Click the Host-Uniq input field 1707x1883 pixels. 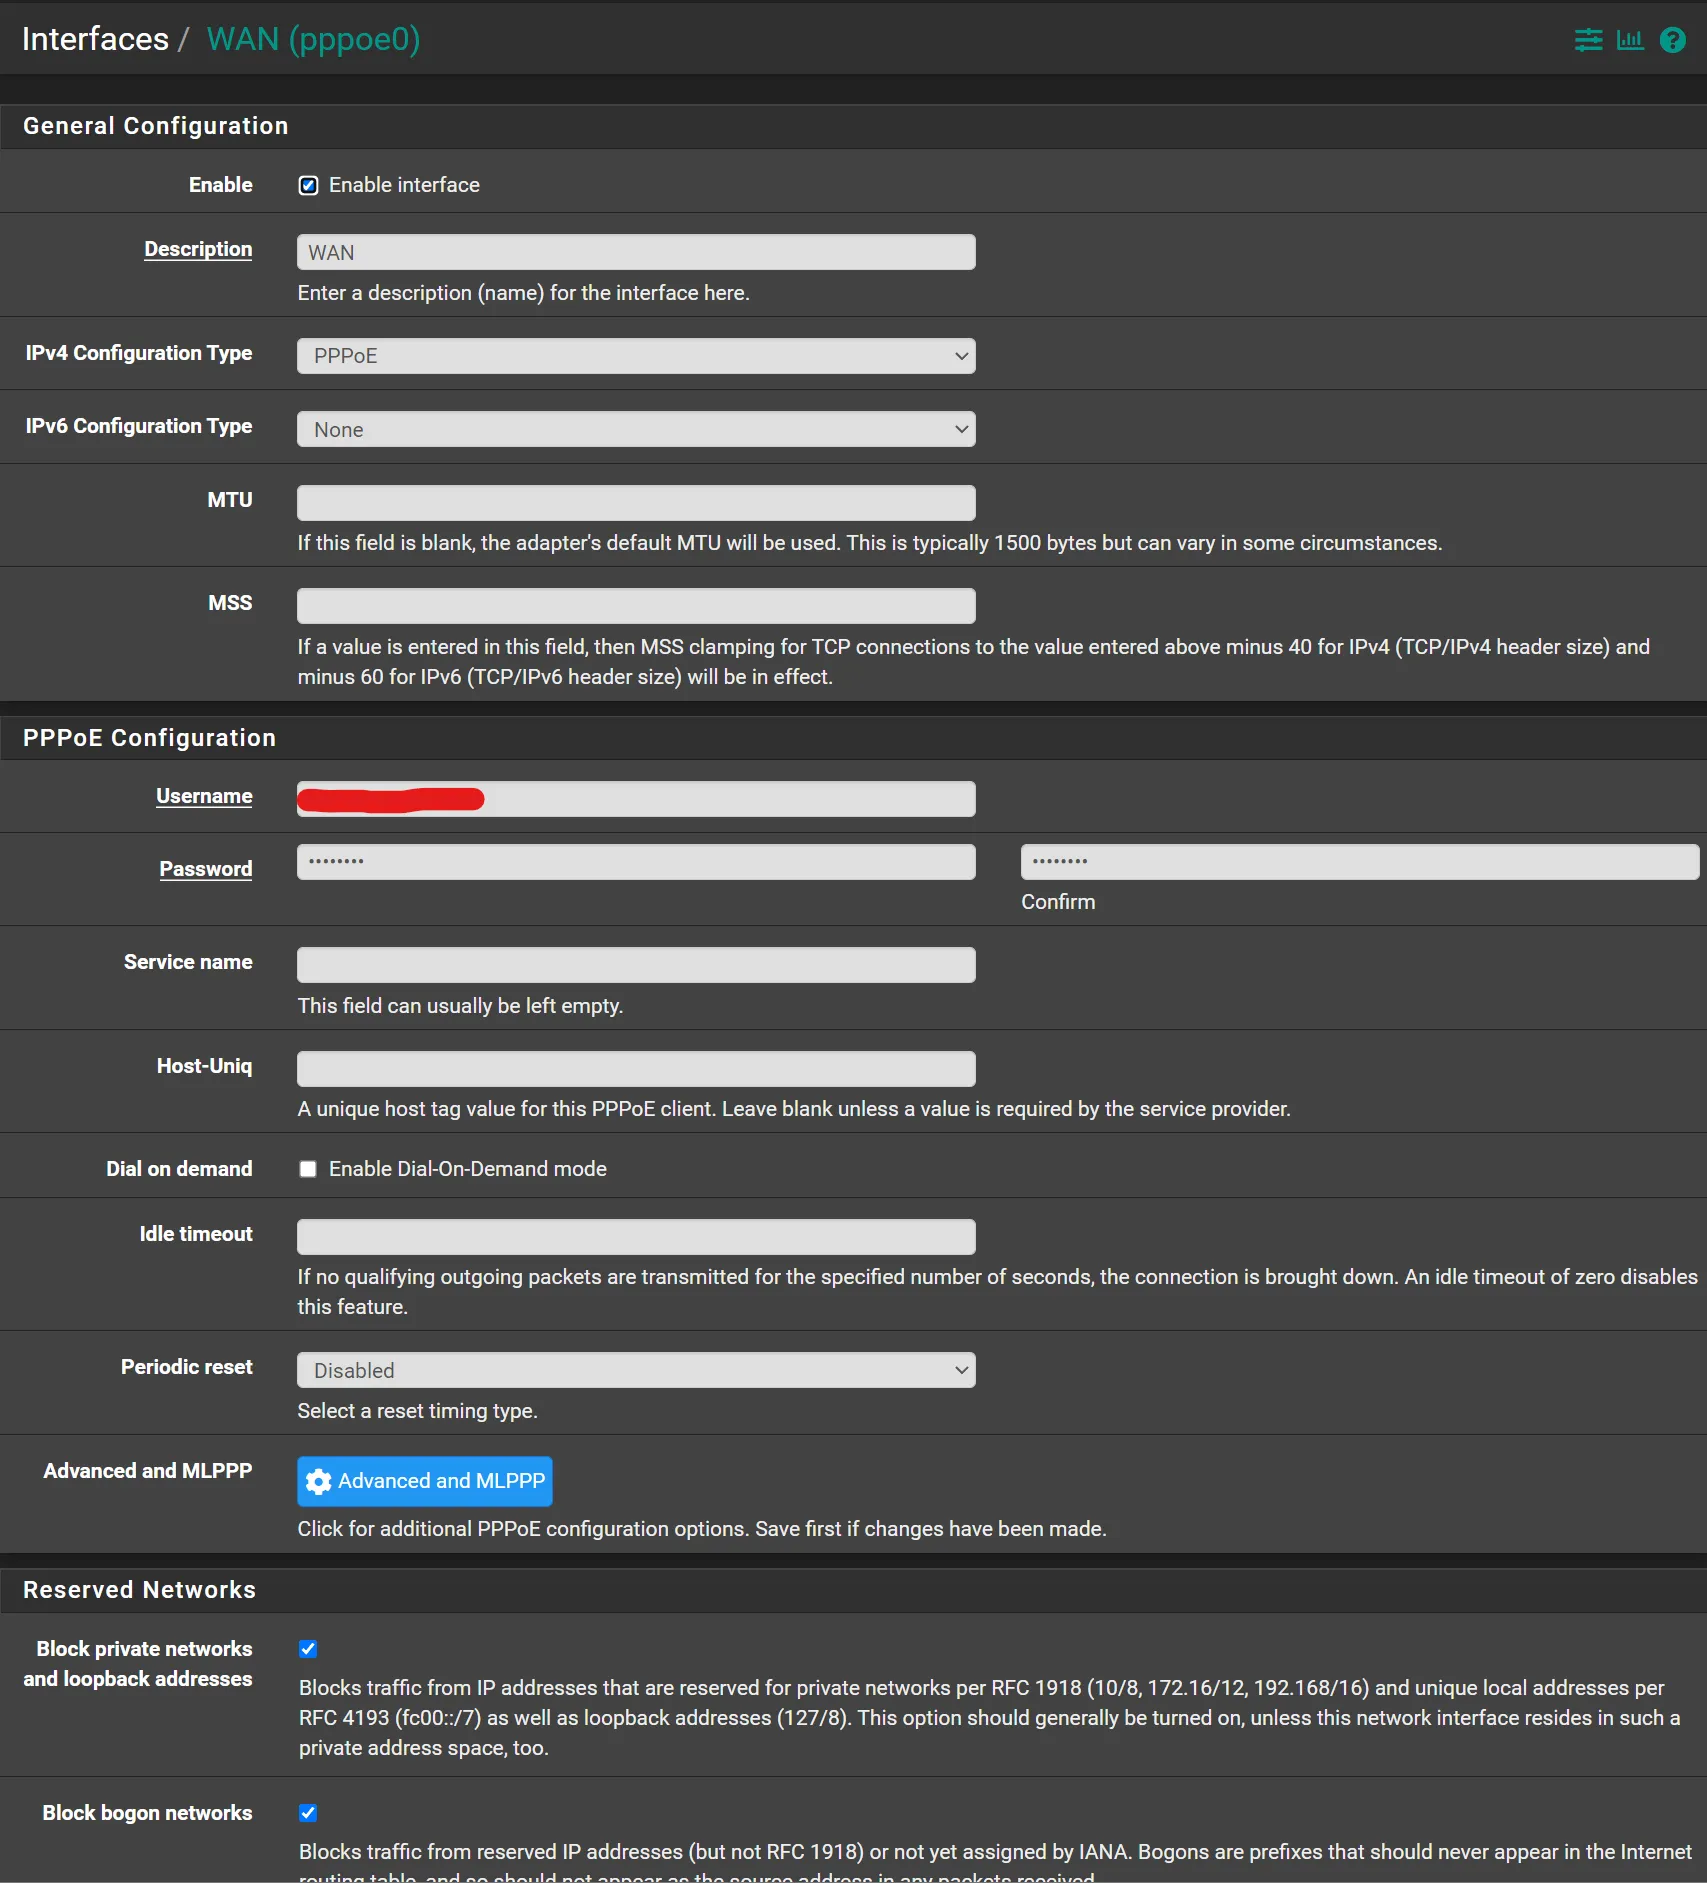click(x=636, y=1069)
